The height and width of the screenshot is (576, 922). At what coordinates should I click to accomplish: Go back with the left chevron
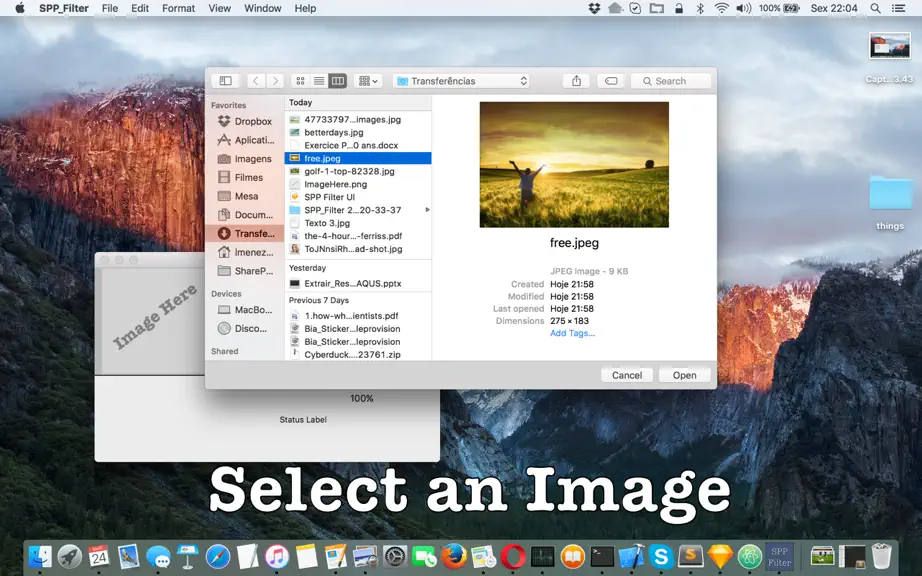[256, 81]
